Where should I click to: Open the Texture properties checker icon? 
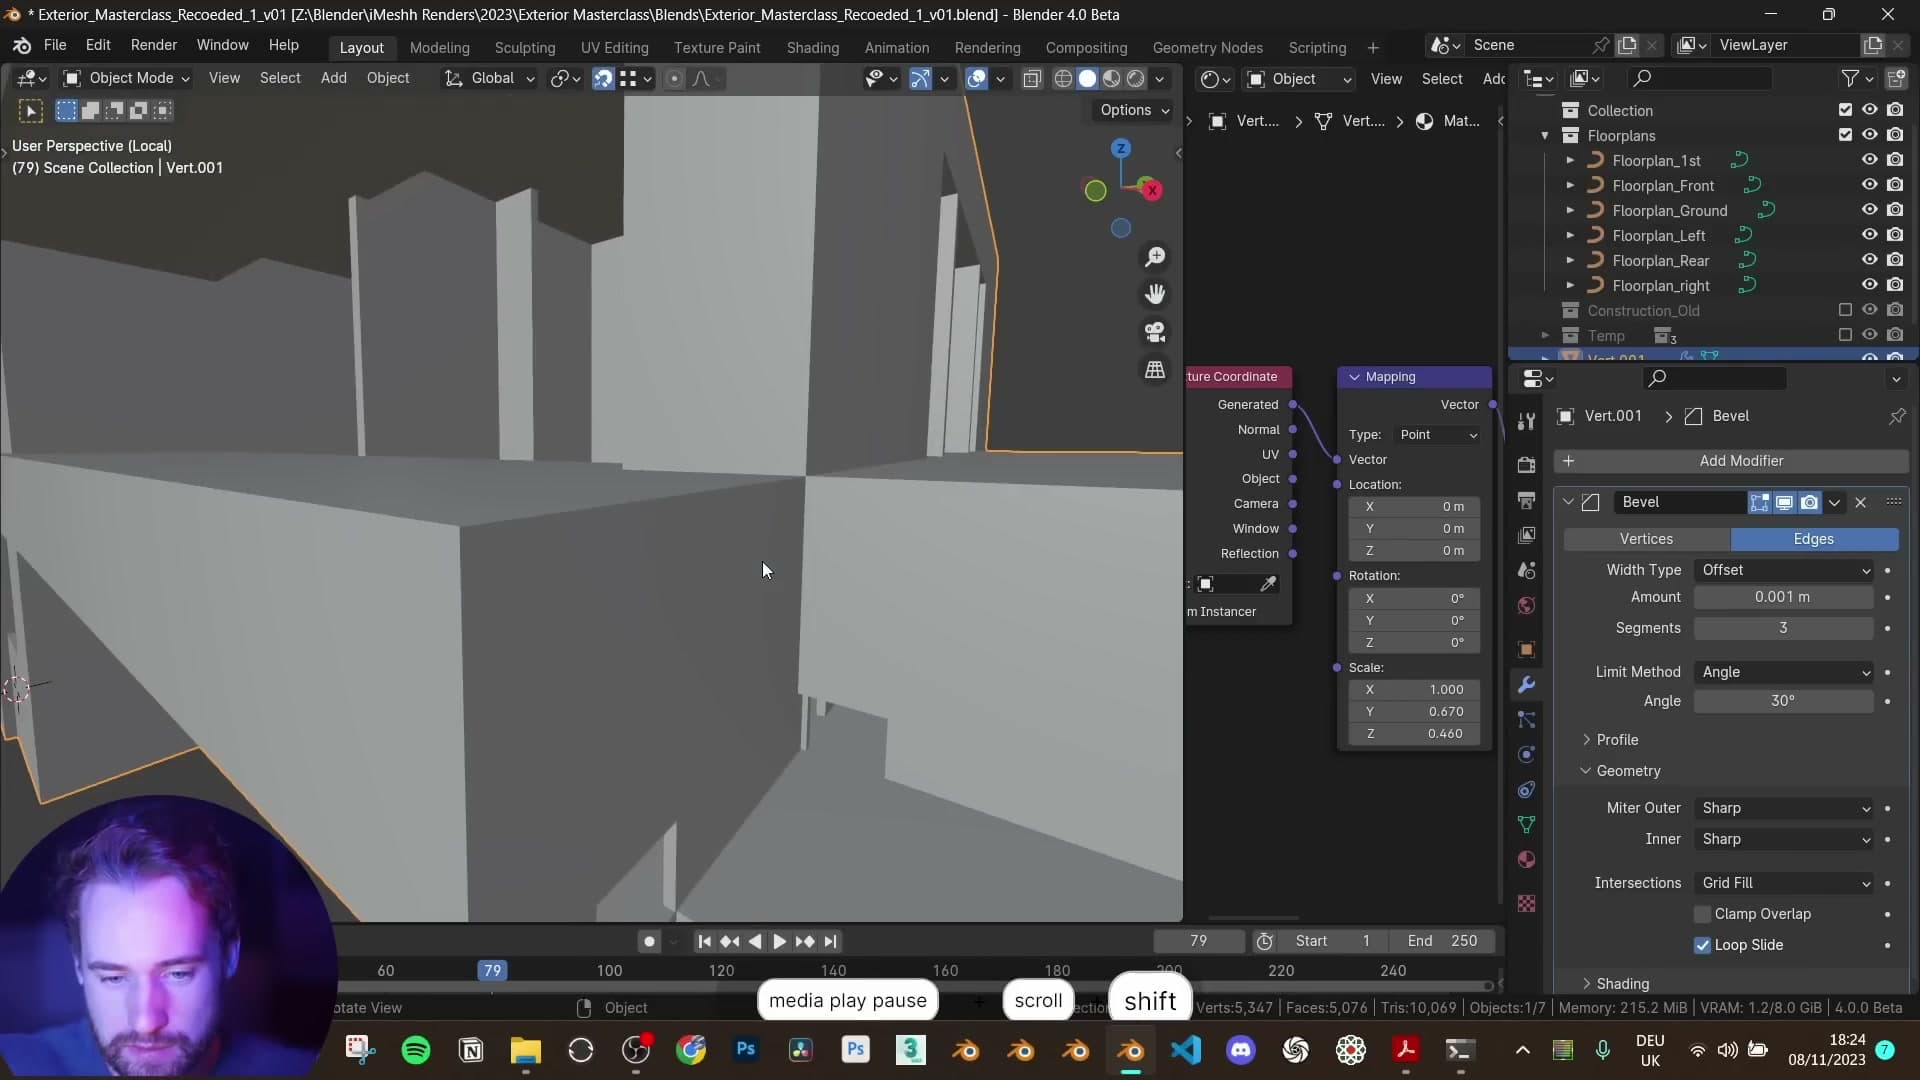1526,904
